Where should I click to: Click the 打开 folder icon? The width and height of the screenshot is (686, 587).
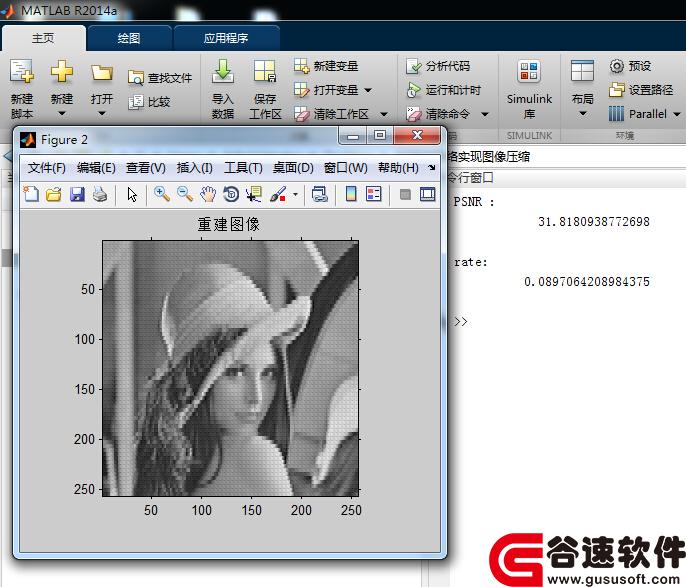[x=102, y=72]
